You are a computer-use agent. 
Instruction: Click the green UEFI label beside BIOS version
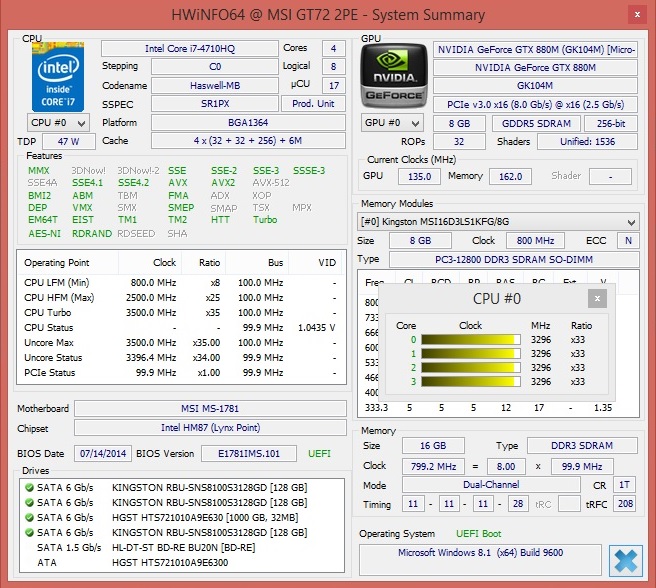tap(319, 454)
